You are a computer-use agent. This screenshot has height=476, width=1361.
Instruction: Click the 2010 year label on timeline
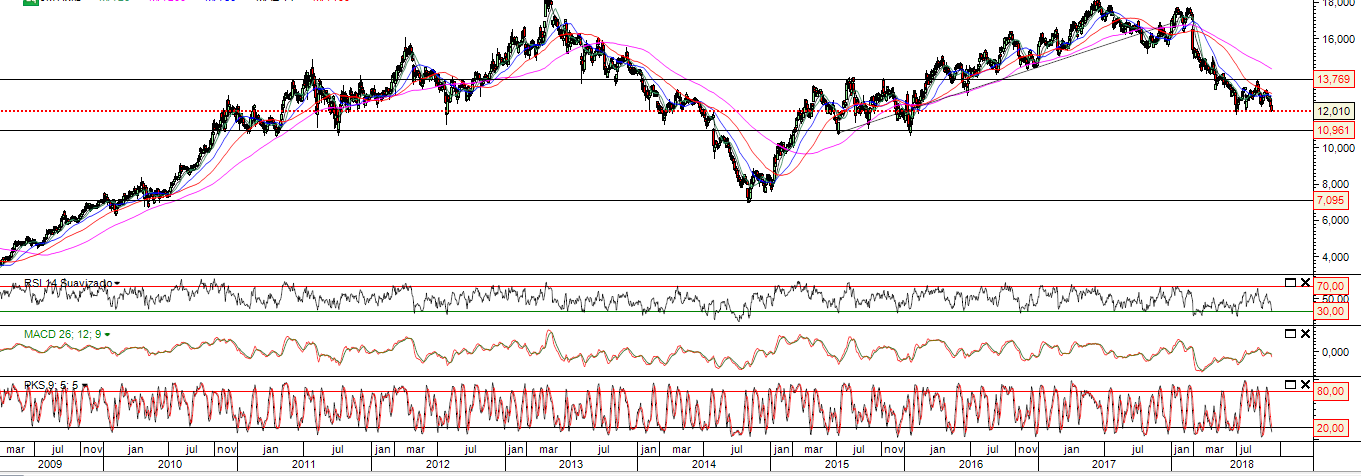pos(169,464)
